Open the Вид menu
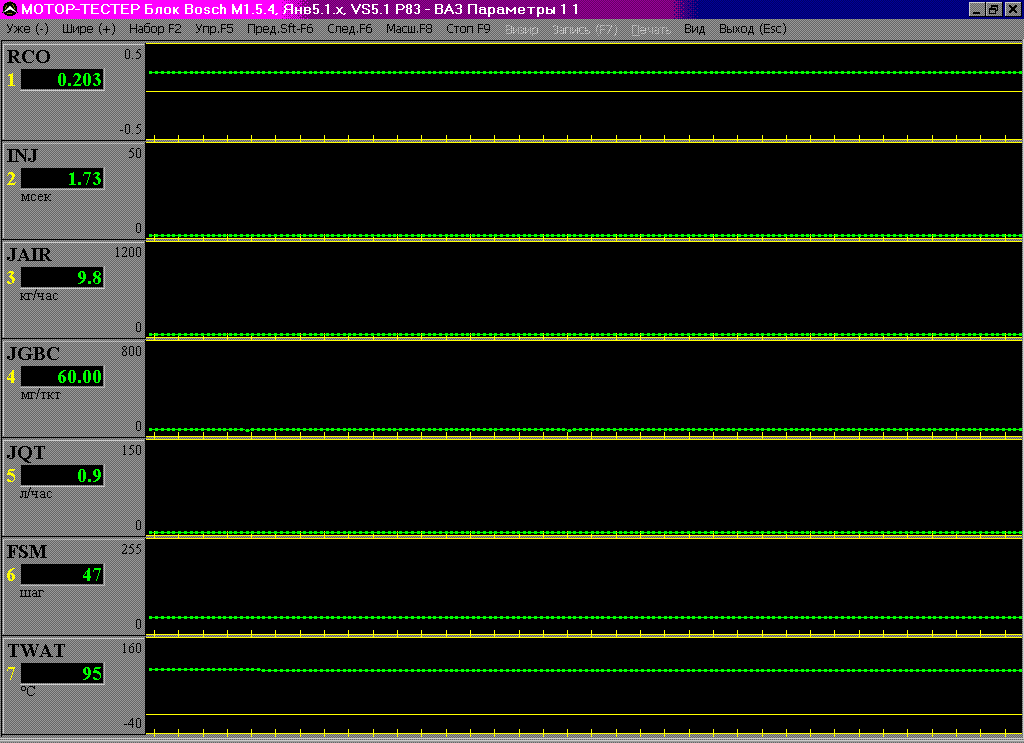This screenshot has width=1024, height=743. coord(694,29)
